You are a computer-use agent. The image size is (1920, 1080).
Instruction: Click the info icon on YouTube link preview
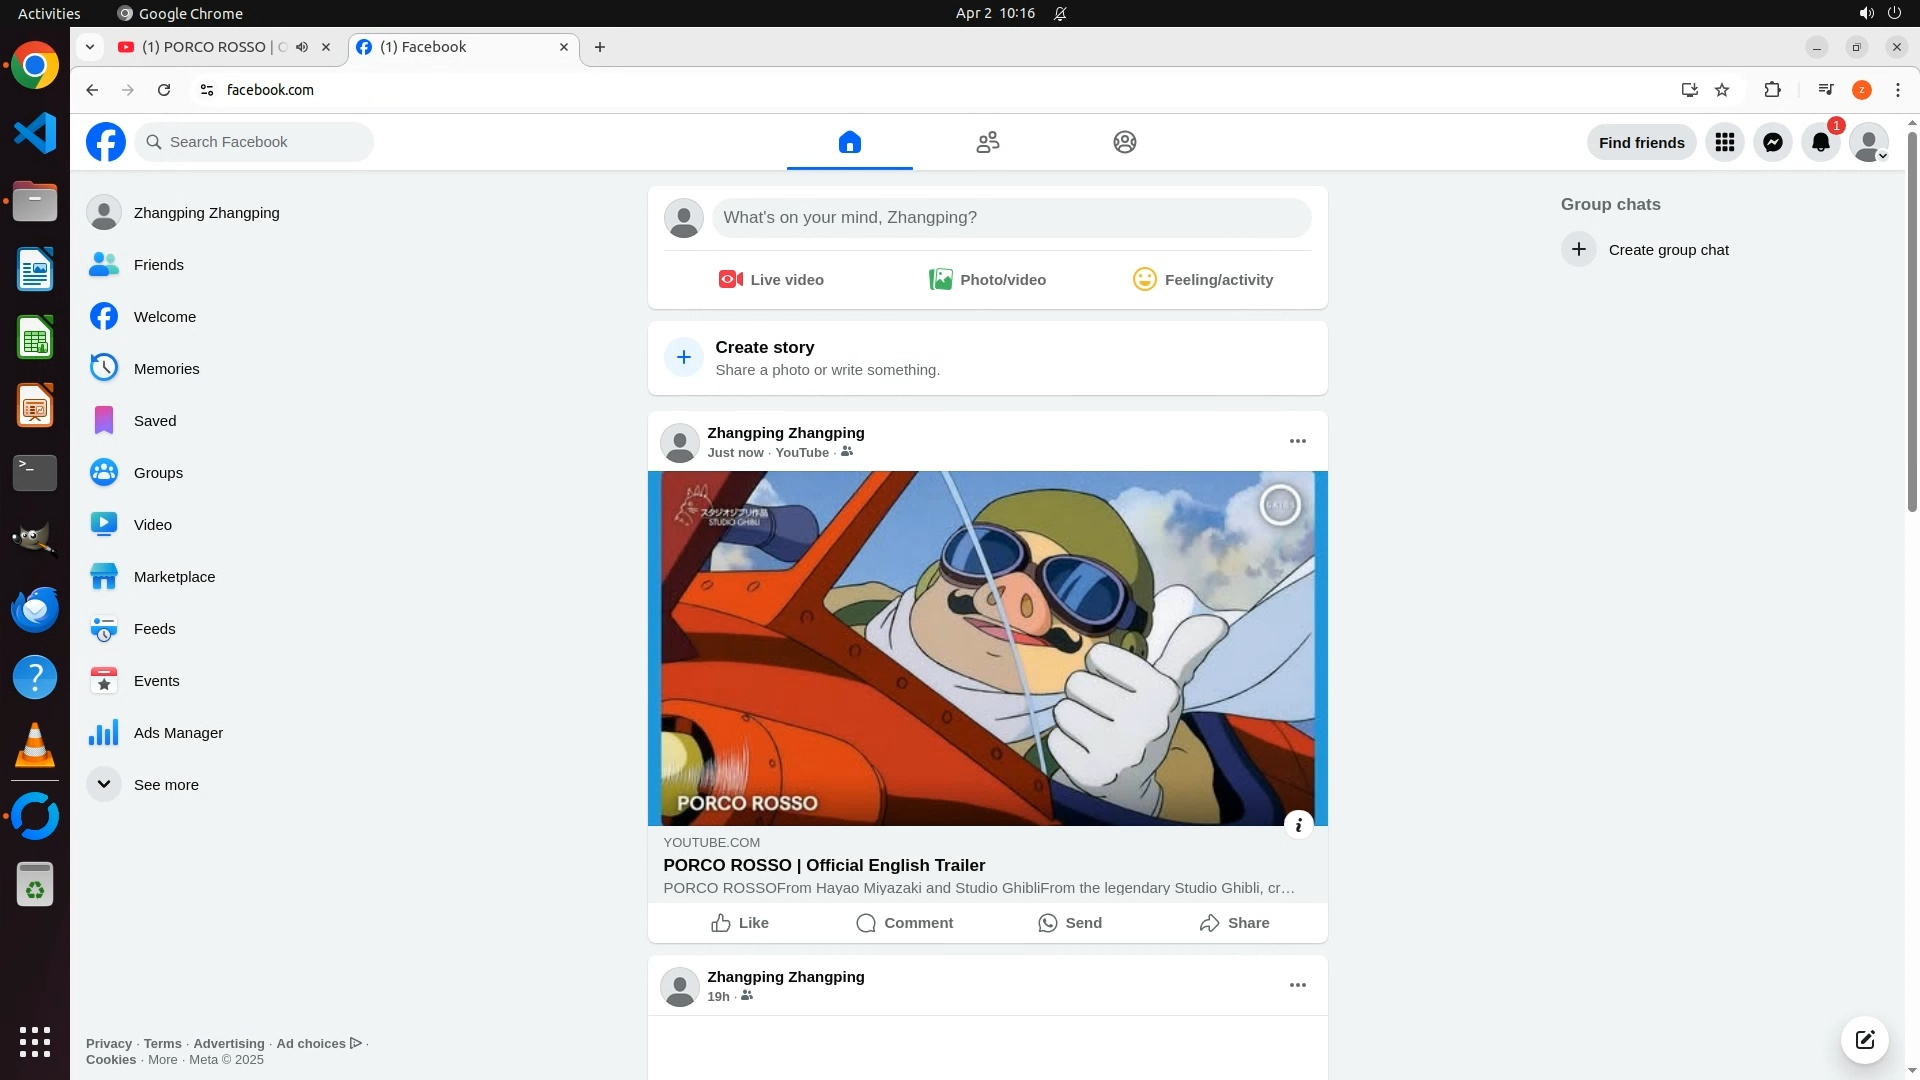coord(1297,825)
